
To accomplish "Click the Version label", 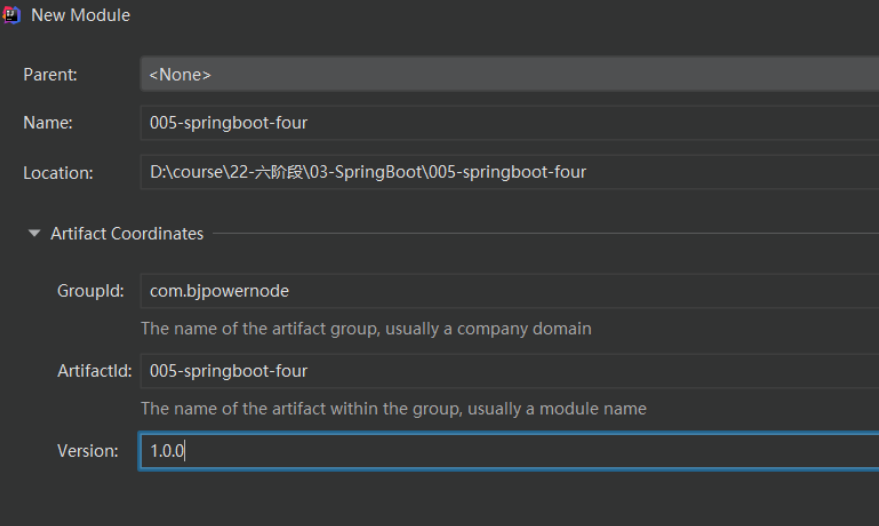I will [88, 451].
